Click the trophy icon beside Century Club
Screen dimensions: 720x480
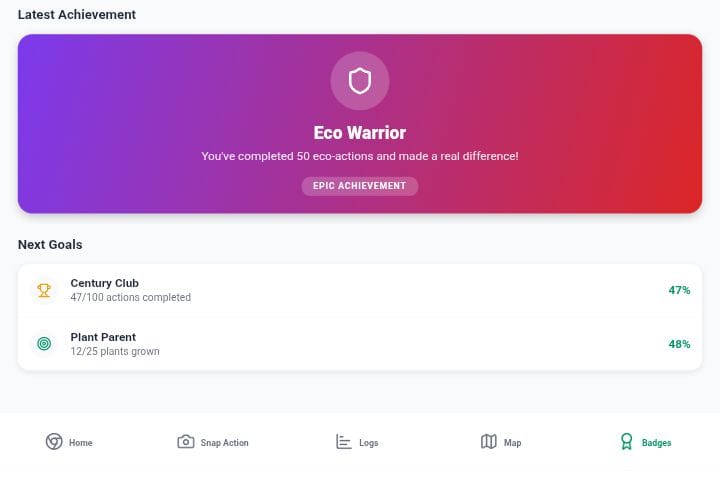[x=44, y=290]
